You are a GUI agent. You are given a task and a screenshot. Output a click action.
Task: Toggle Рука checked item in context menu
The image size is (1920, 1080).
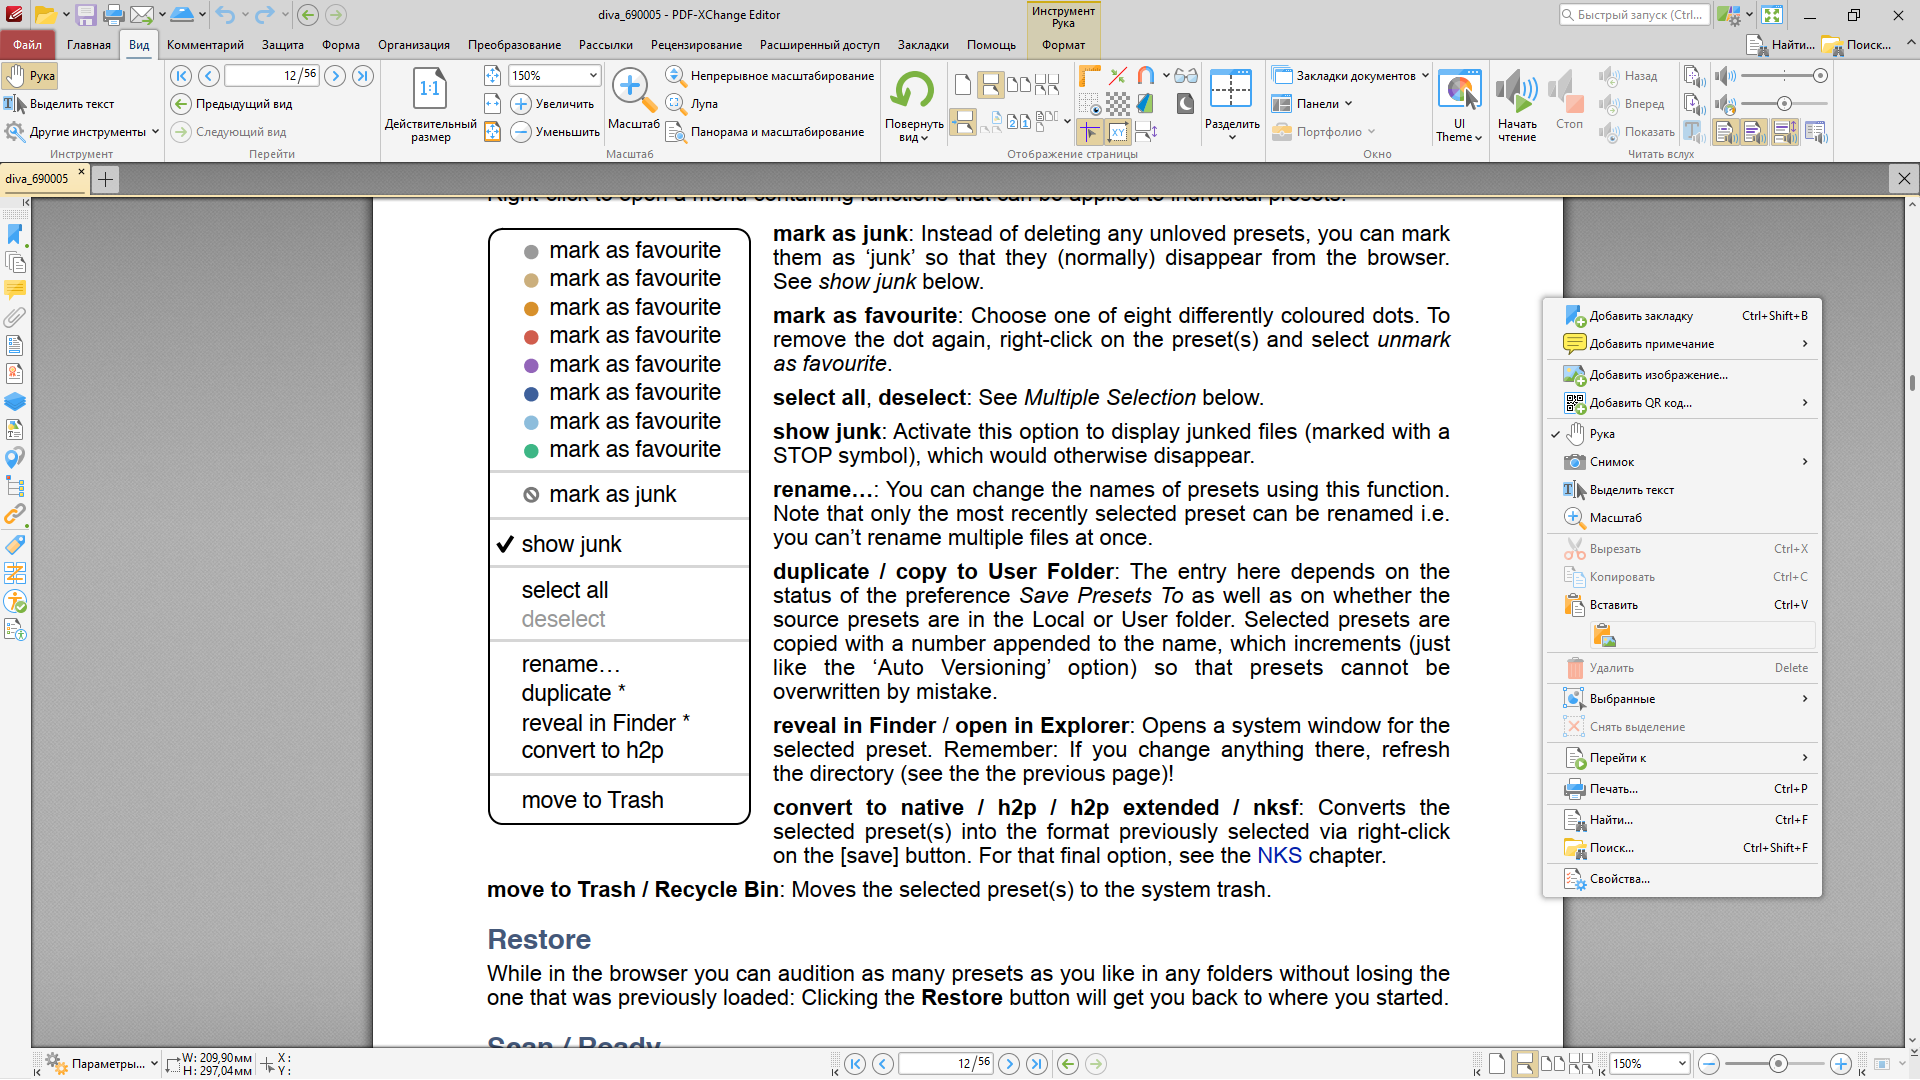pos(1681,434)
